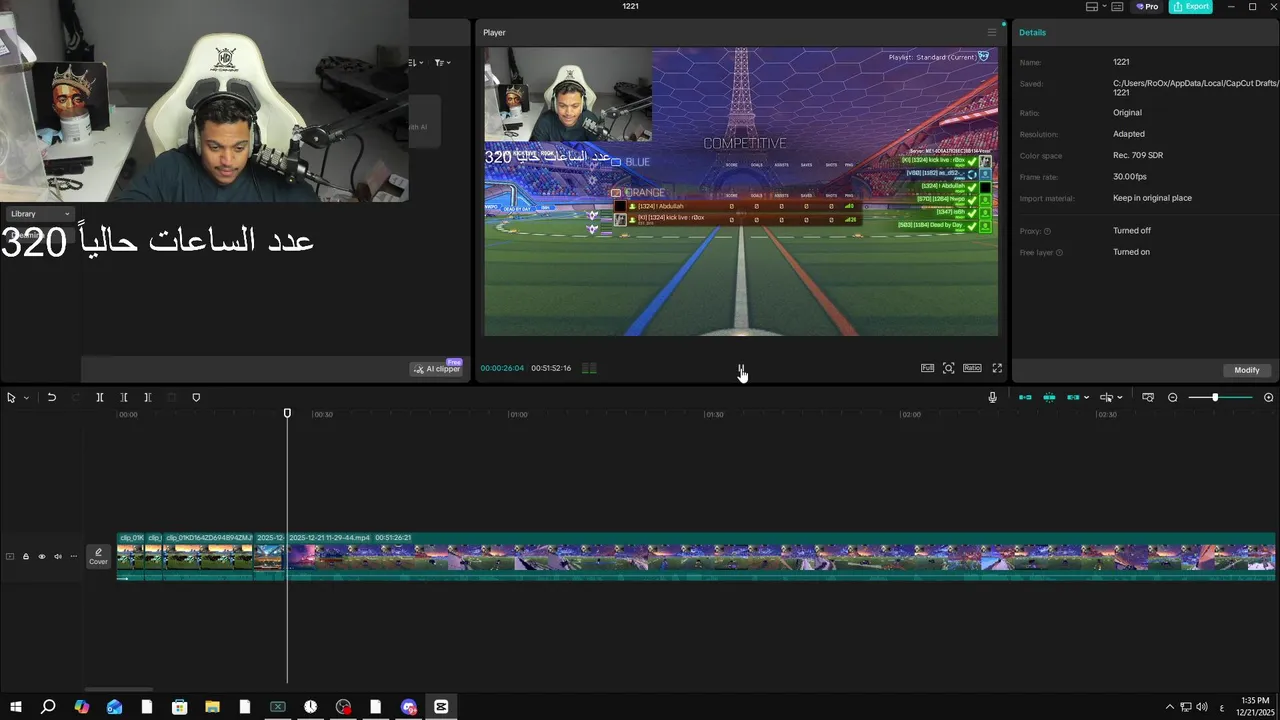The height and width of the screenshot is (720, 1280).
Task: Delete the clip part right of playhead
Action: [x=148, y=397]
